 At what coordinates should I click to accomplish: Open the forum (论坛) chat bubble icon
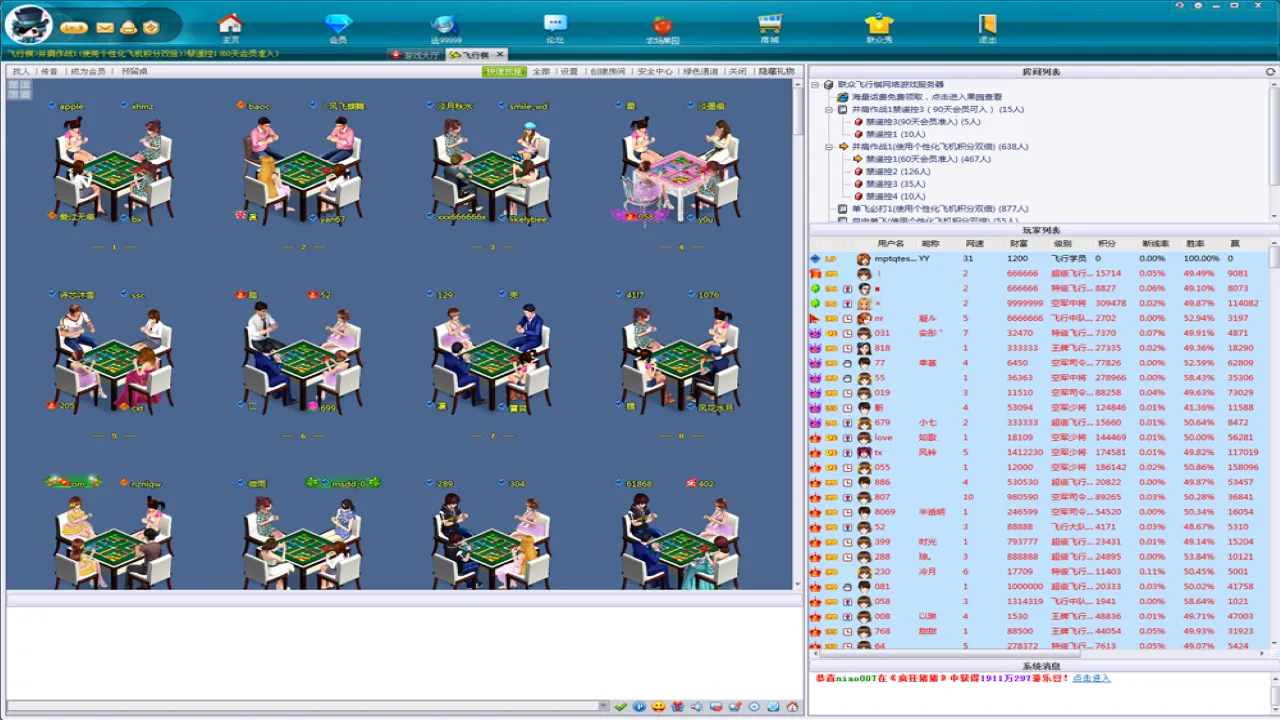(x=555, y=24)
